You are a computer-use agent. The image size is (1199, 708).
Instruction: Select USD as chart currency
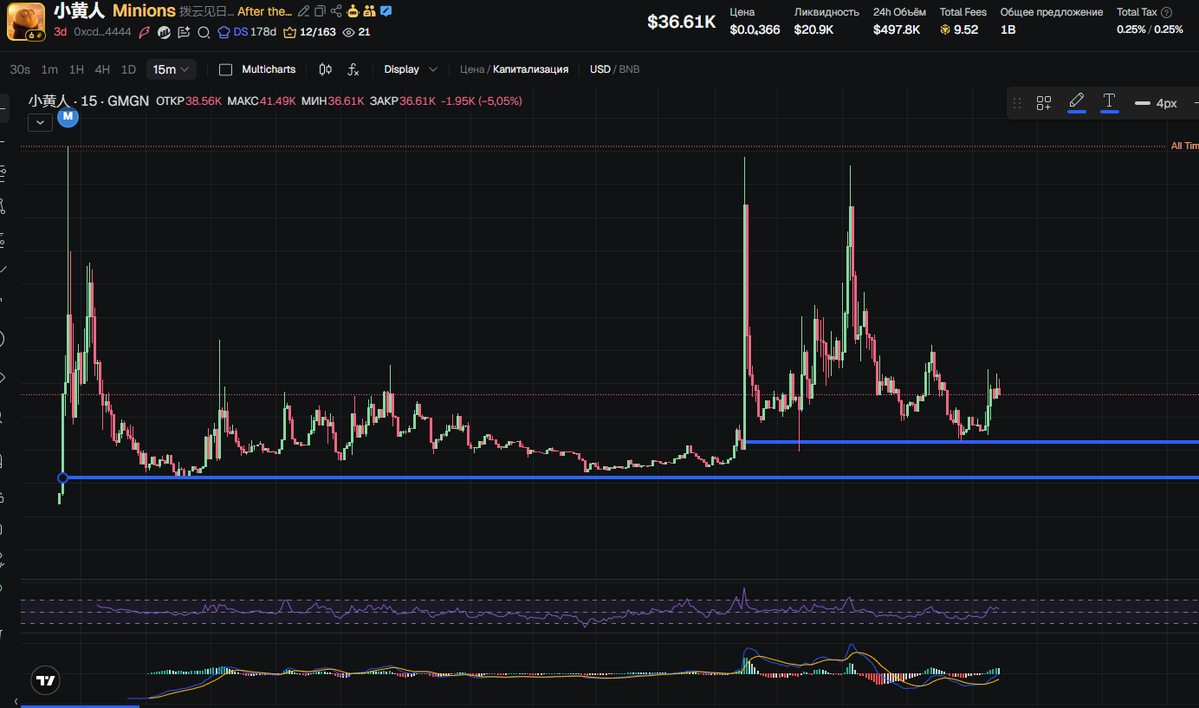pos(600,70)
